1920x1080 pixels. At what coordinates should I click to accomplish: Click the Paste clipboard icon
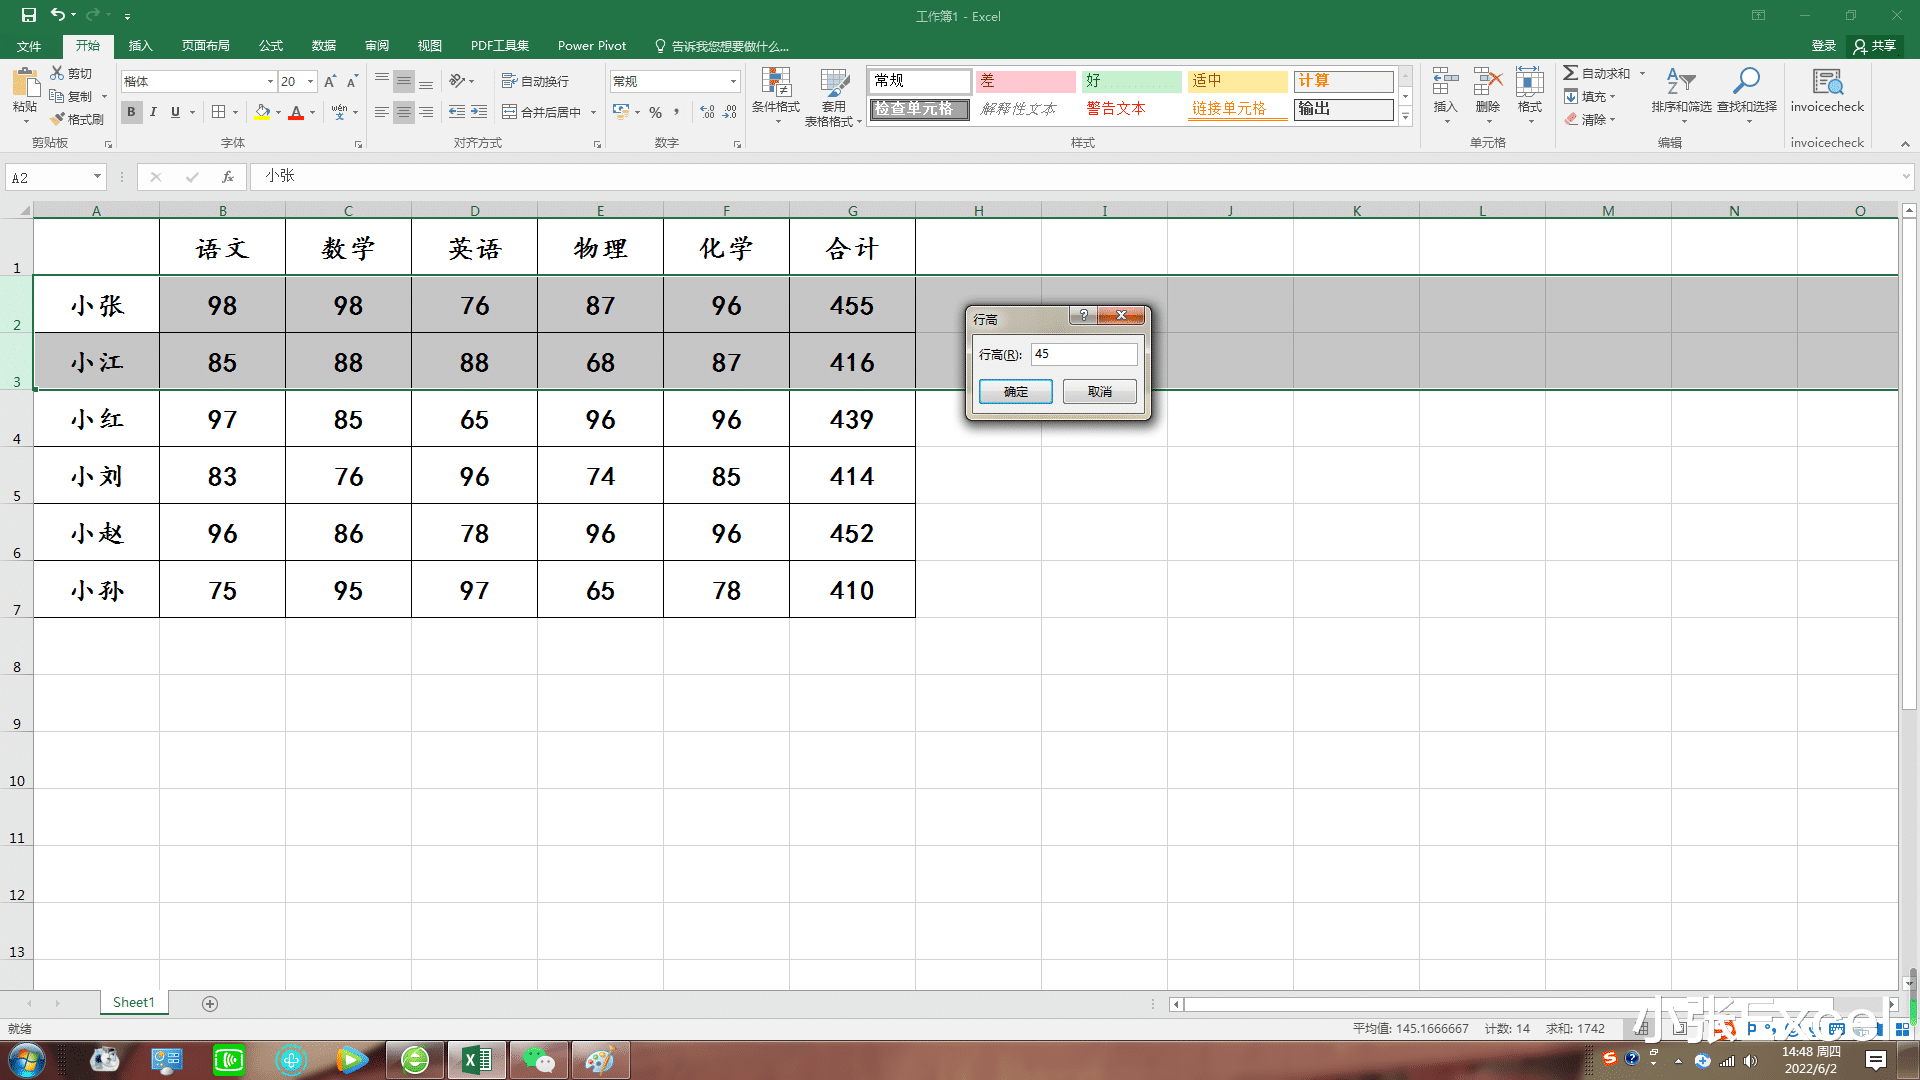(x=25, y=84)
